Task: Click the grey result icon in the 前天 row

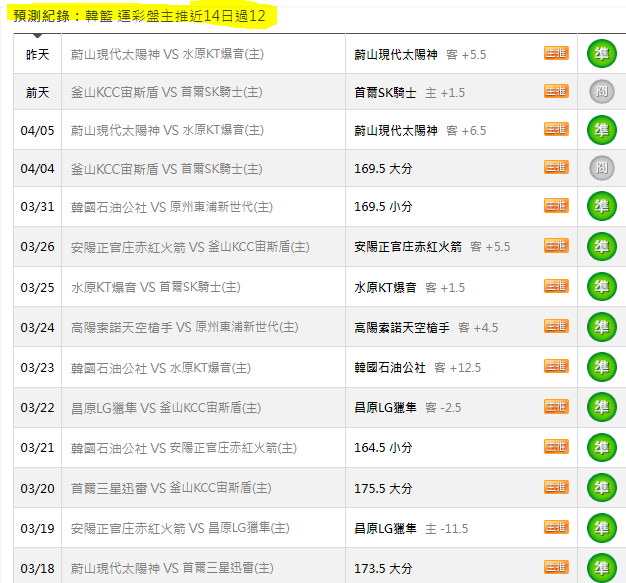Action: 602,92
